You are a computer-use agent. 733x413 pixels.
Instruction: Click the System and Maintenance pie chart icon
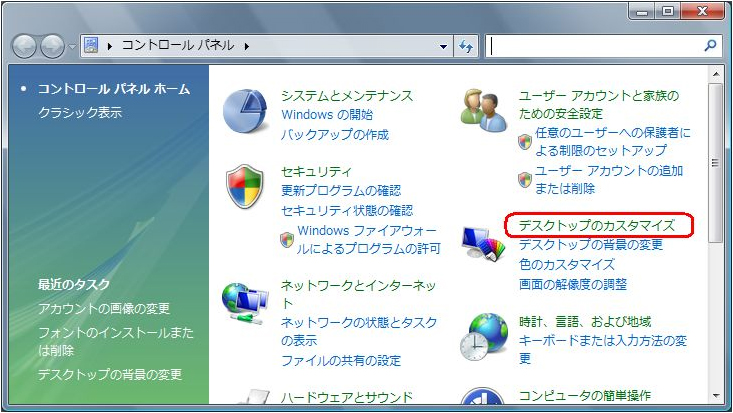(x=245, y=112)
